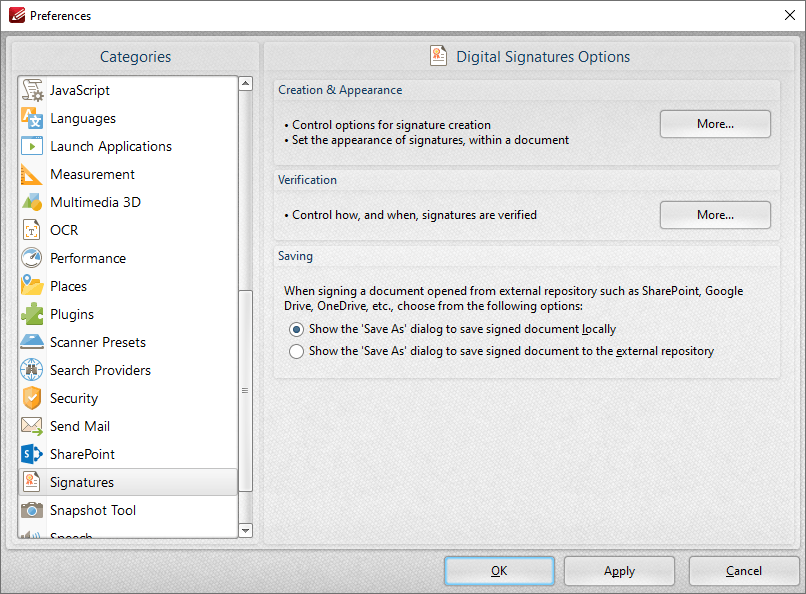Click the Saving section heading
The height and width of the screenshot is (594, 806).
click(x=295, y=256)
